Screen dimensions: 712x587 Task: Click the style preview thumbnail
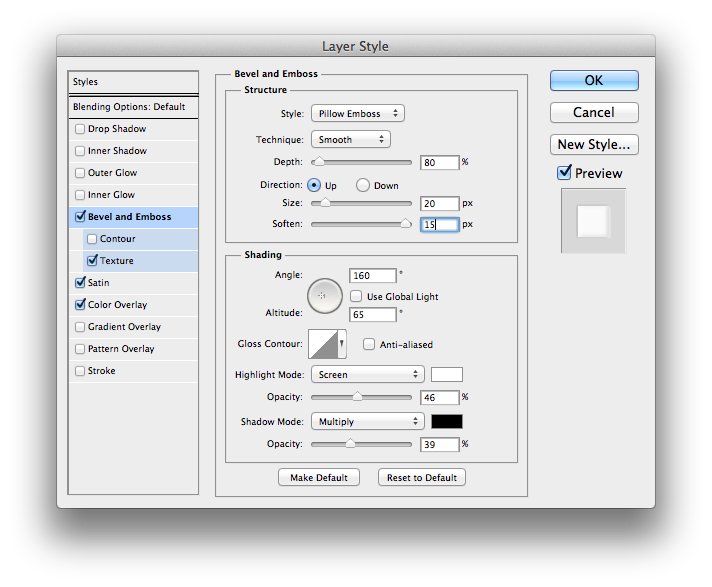593,221
